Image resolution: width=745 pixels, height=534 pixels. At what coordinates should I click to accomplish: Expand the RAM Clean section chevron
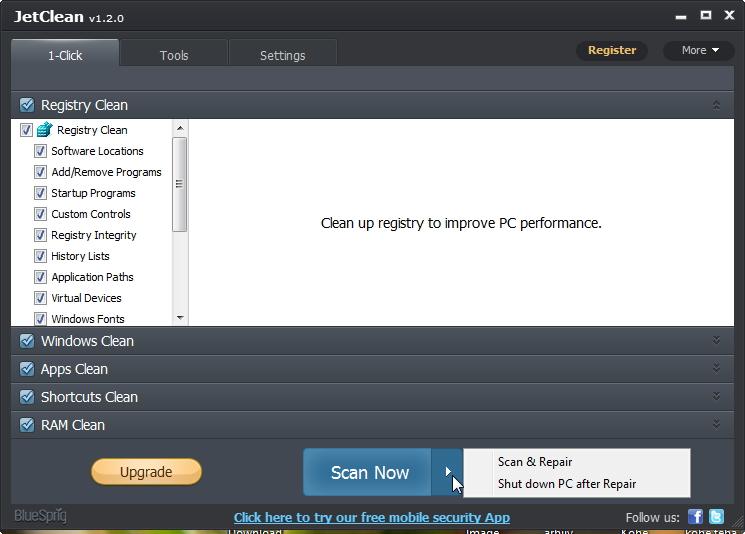[x=716, y=425]
